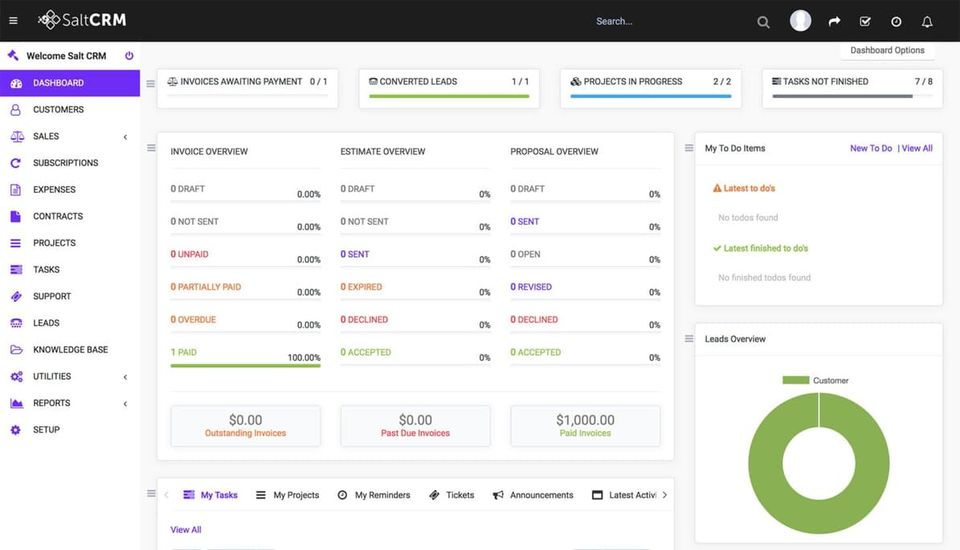960x550 pixels.
Task: Click the Invoices Awaiting Payment card
Action: (x=247, y=89)
